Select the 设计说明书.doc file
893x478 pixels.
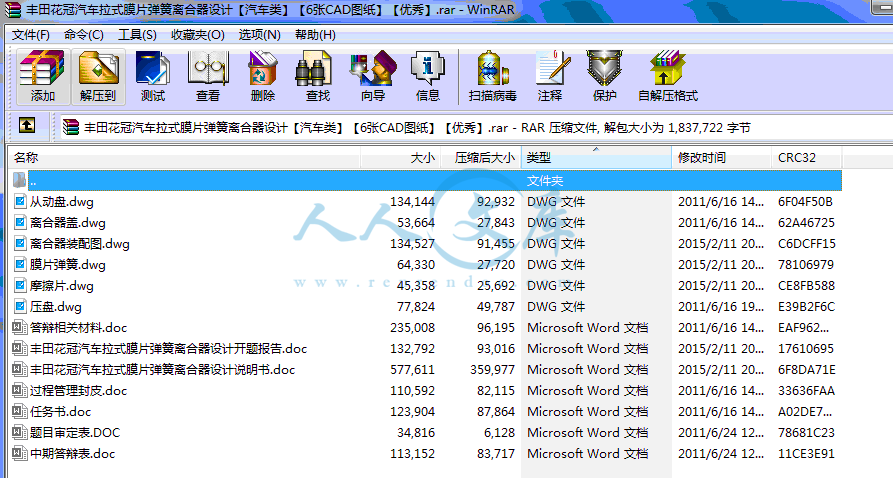click(162, 370)
